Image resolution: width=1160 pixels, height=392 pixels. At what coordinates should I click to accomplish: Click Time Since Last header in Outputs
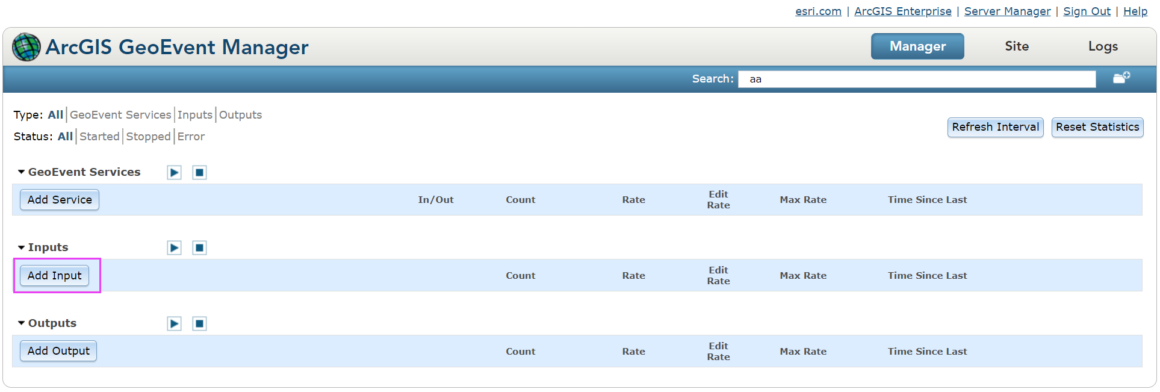tap(927, 351)
